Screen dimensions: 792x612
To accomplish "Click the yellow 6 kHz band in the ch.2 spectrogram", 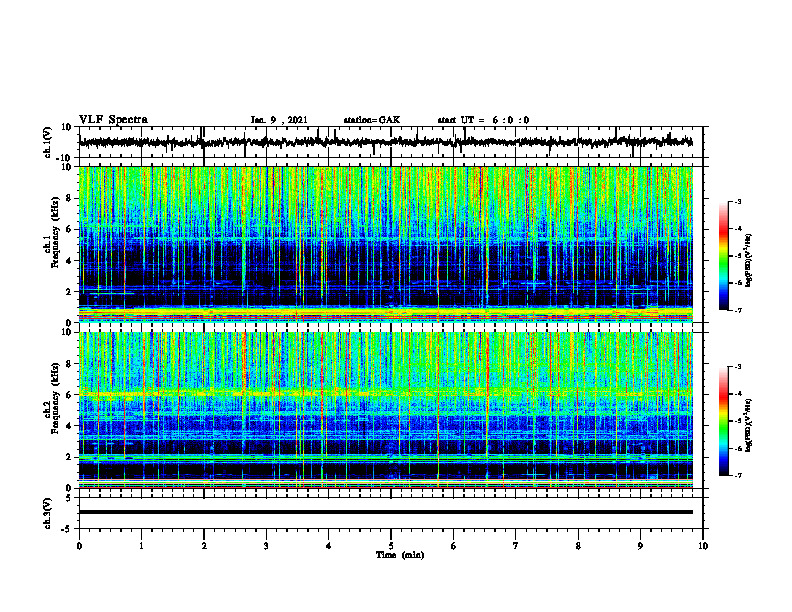I will click(385, 393).
